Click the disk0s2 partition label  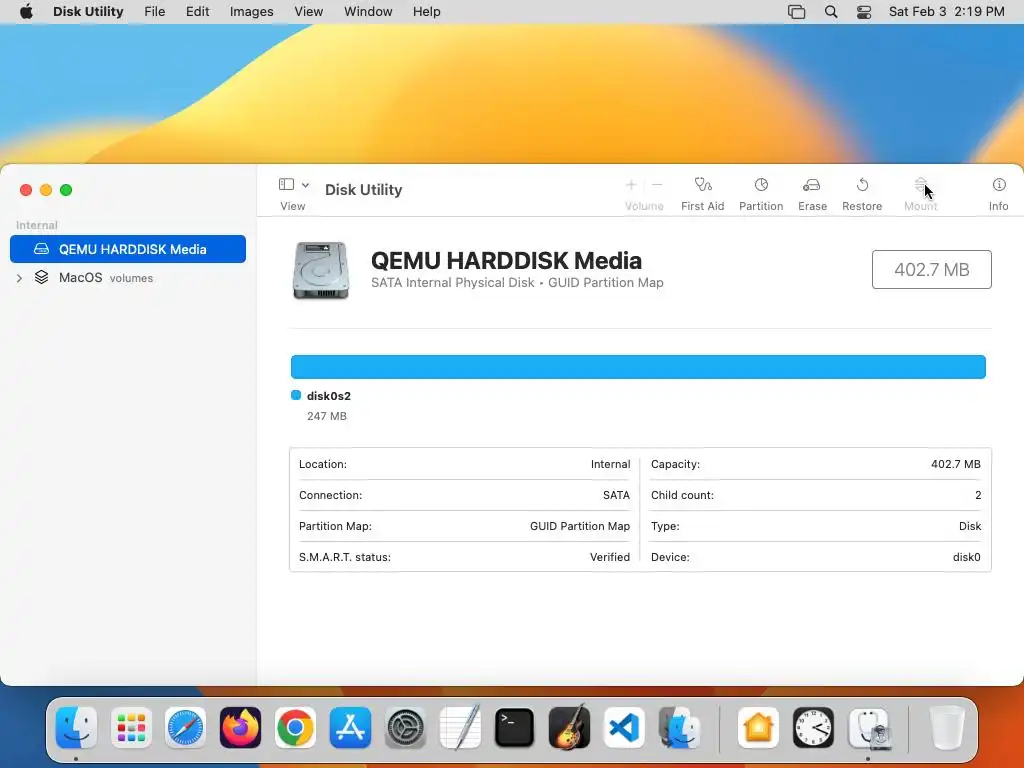pos(328,396)
